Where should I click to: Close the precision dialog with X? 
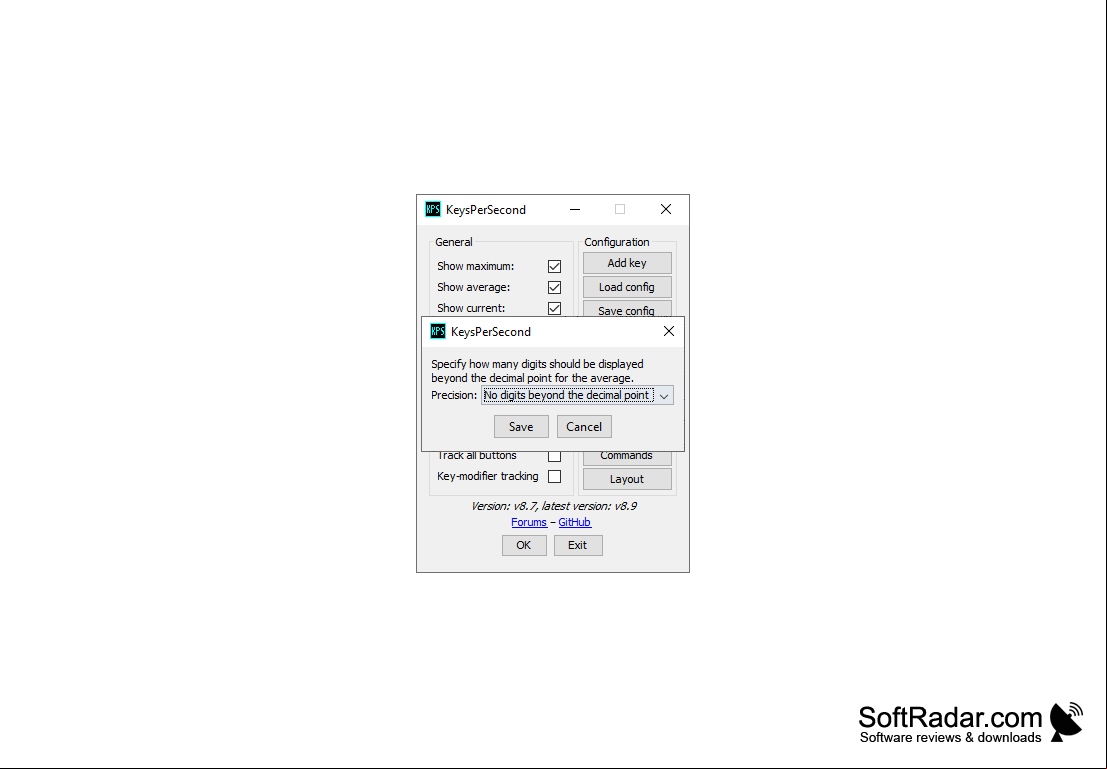(669, 331)
